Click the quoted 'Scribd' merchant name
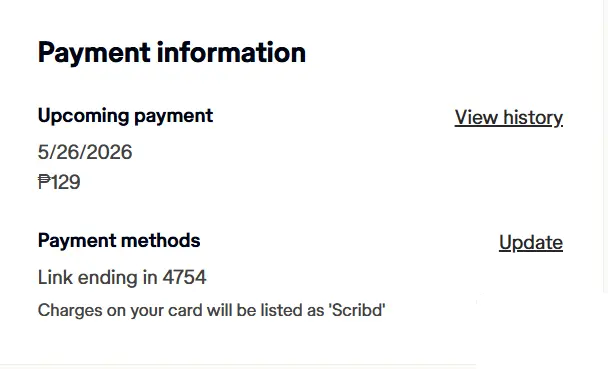Viewport: 608px width, 369px height. click(x=357, y=310)
